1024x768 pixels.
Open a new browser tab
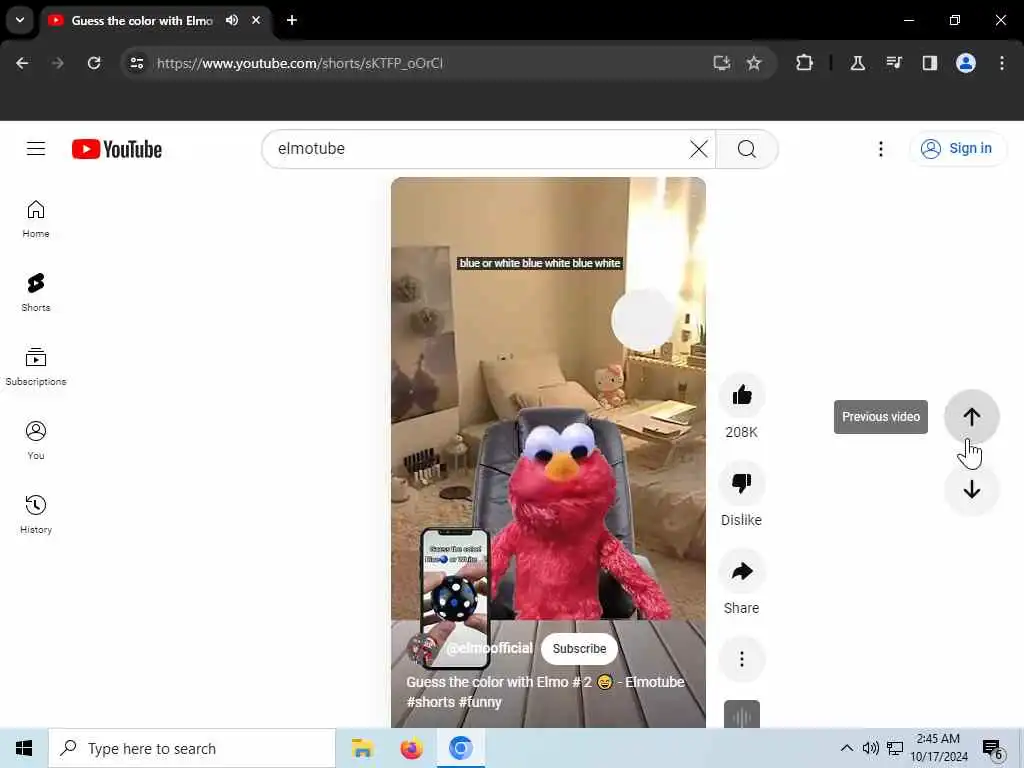[x=292, y=20]
